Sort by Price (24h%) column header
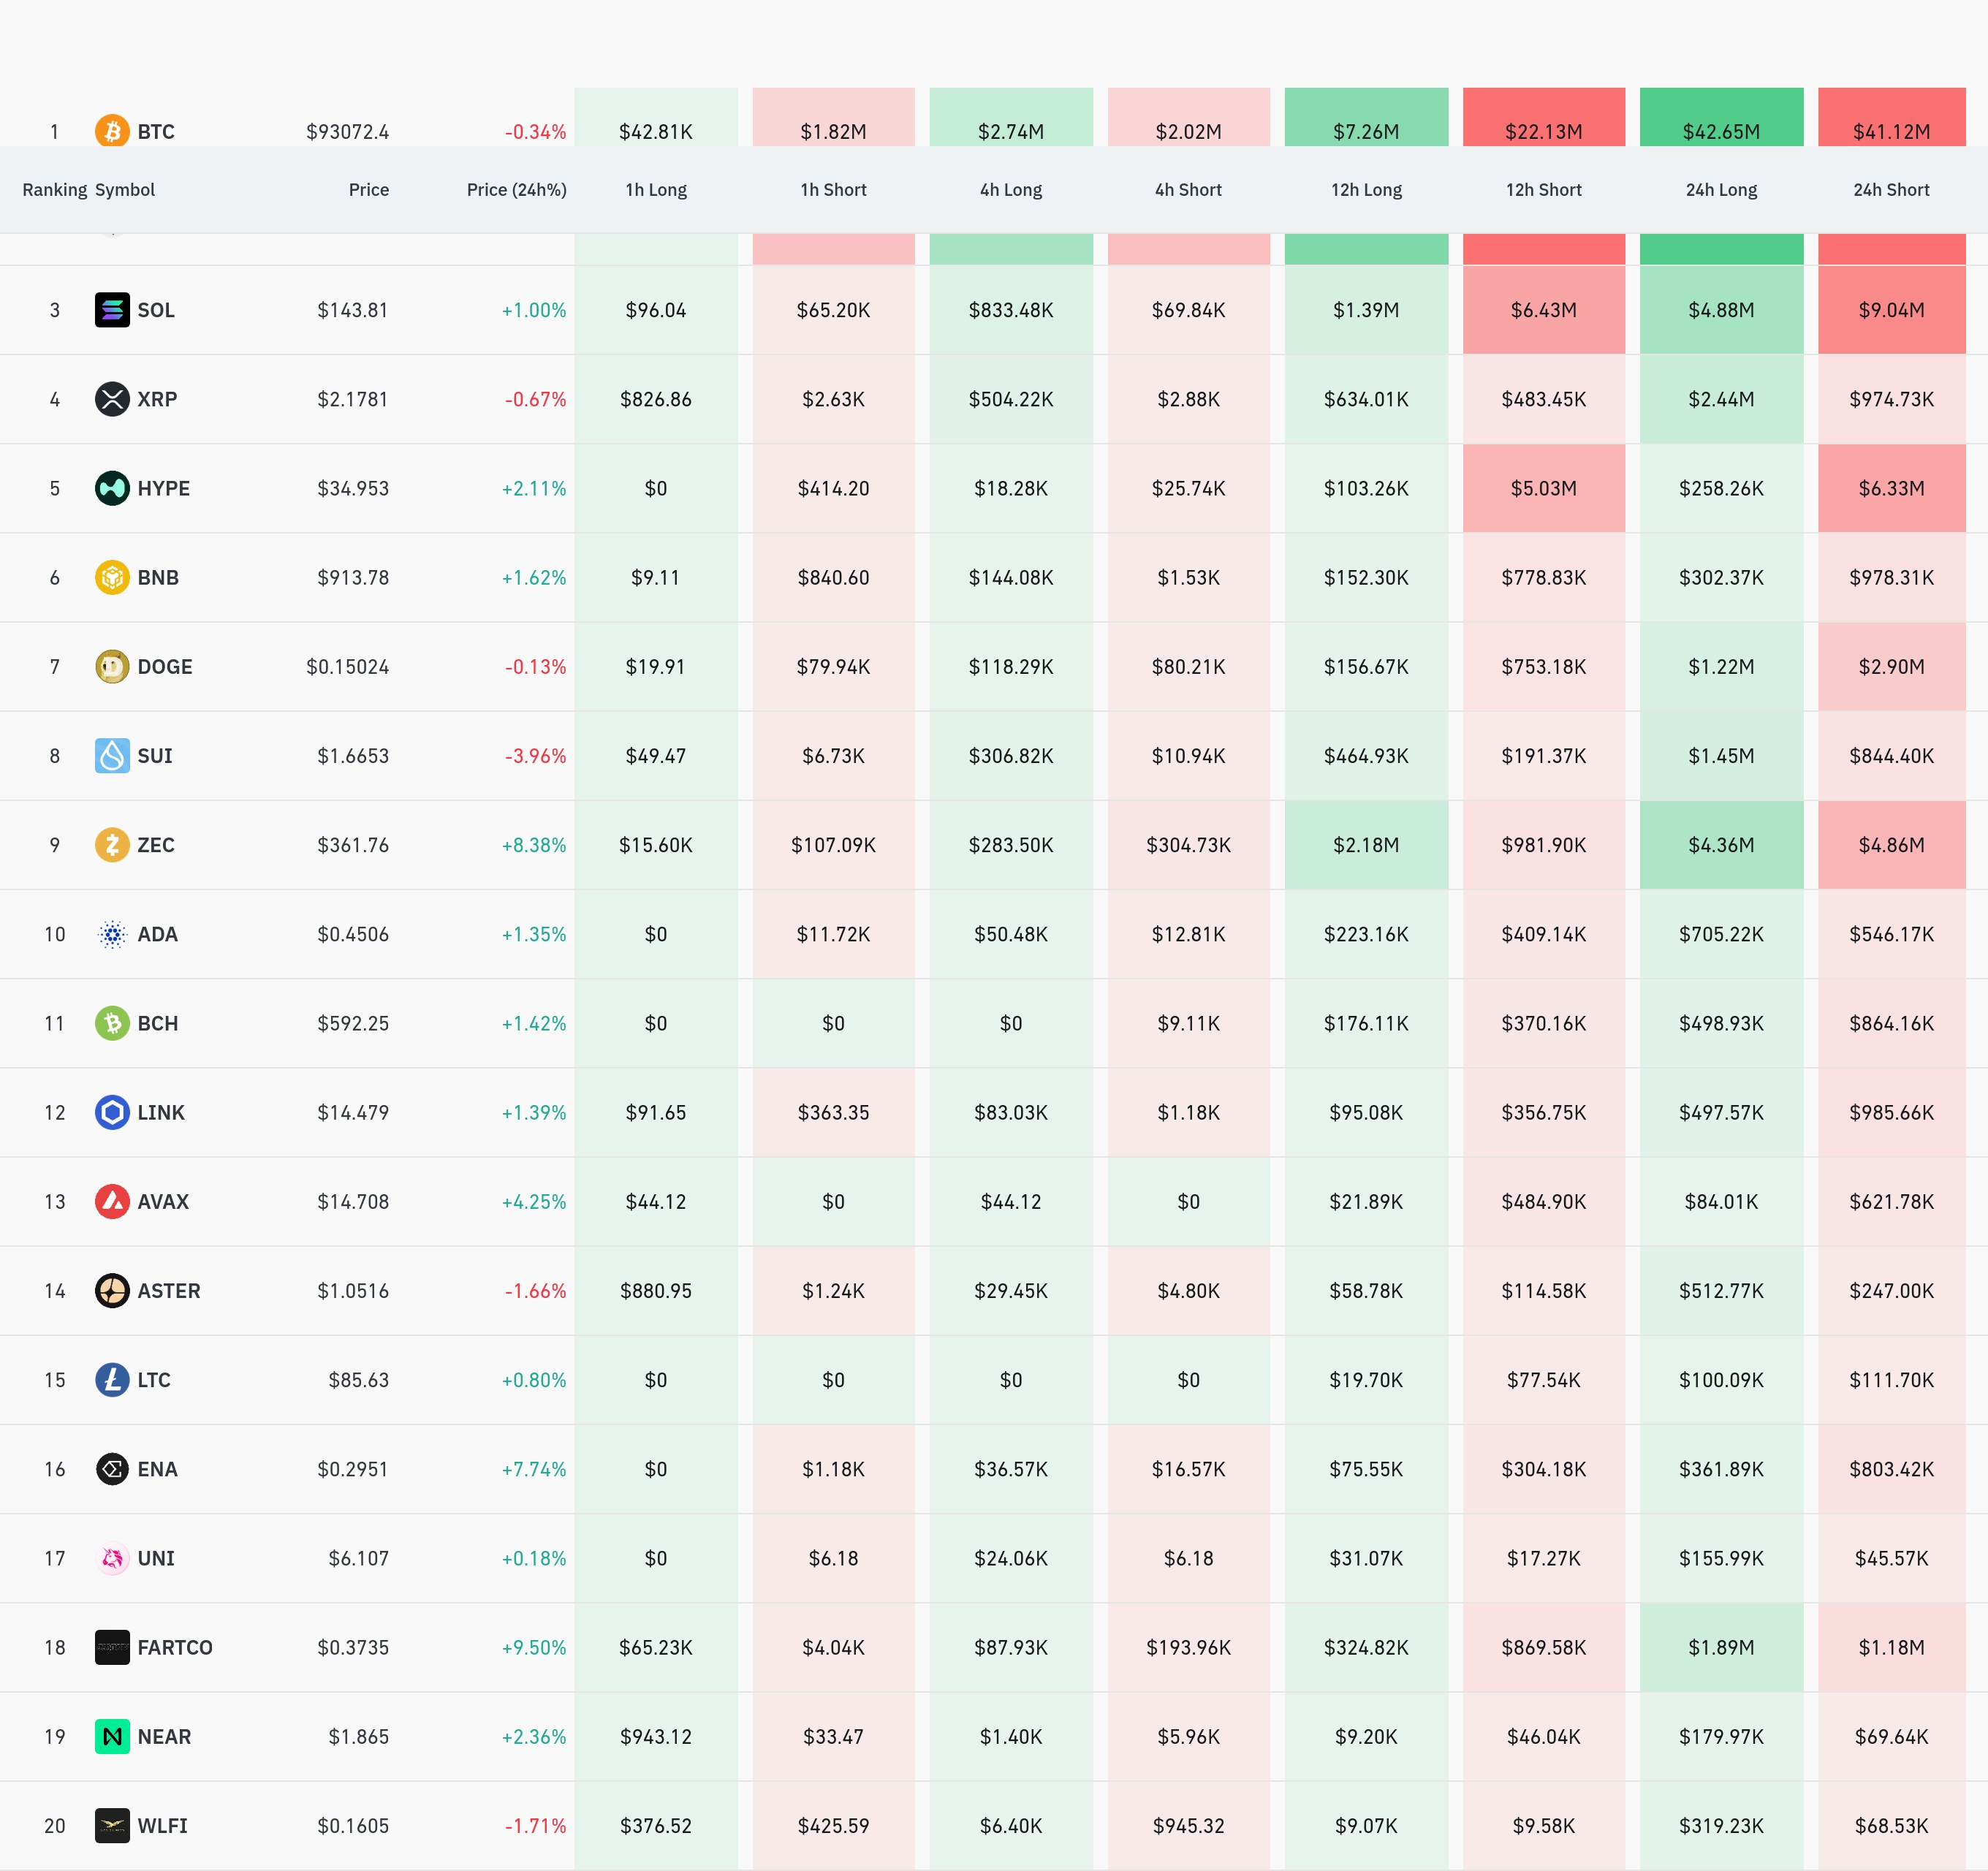 [x=516, y=190]
